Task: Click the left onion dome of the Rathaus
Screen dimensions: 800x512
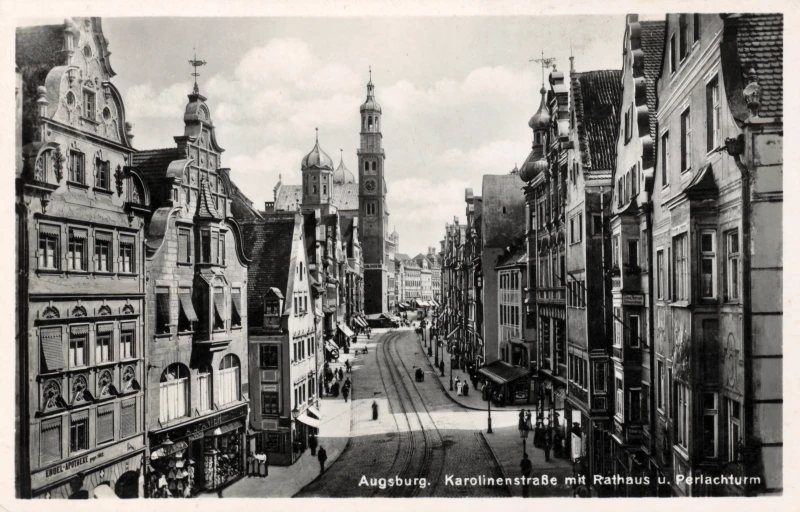Action: tap(317, 157)
